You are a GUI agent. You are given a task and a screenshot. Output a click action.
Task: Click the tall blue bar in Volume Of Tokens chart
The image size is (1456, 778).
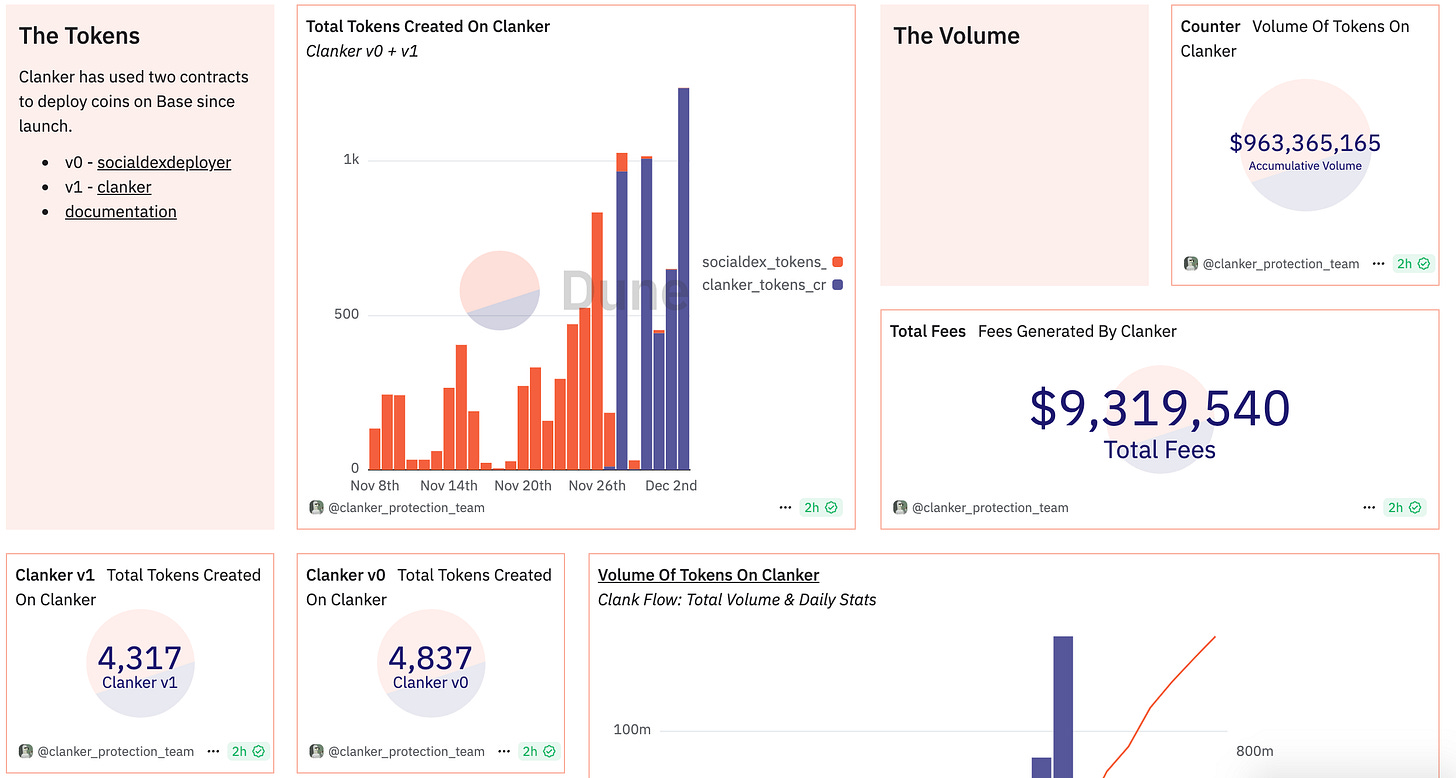(x=1063, y=707)
